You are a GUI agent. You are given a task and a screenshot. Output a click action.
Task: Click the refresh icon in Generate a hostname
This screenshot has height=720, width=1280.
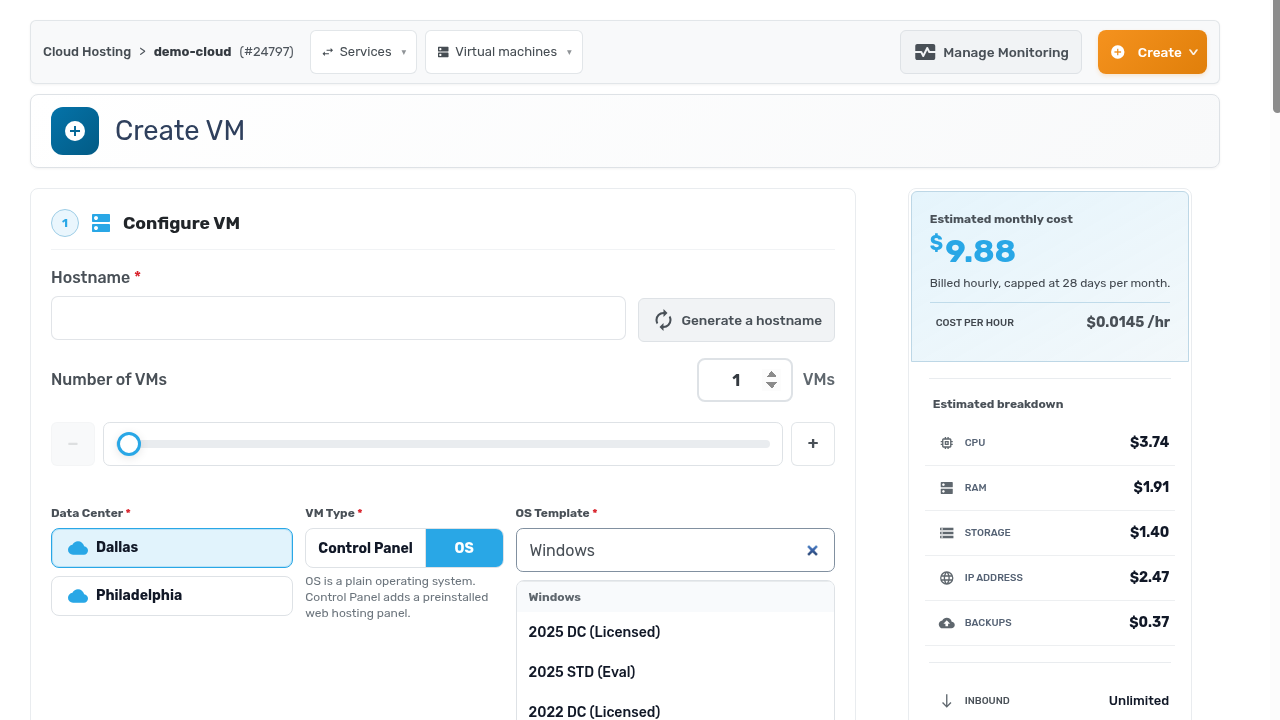point(663,320)
